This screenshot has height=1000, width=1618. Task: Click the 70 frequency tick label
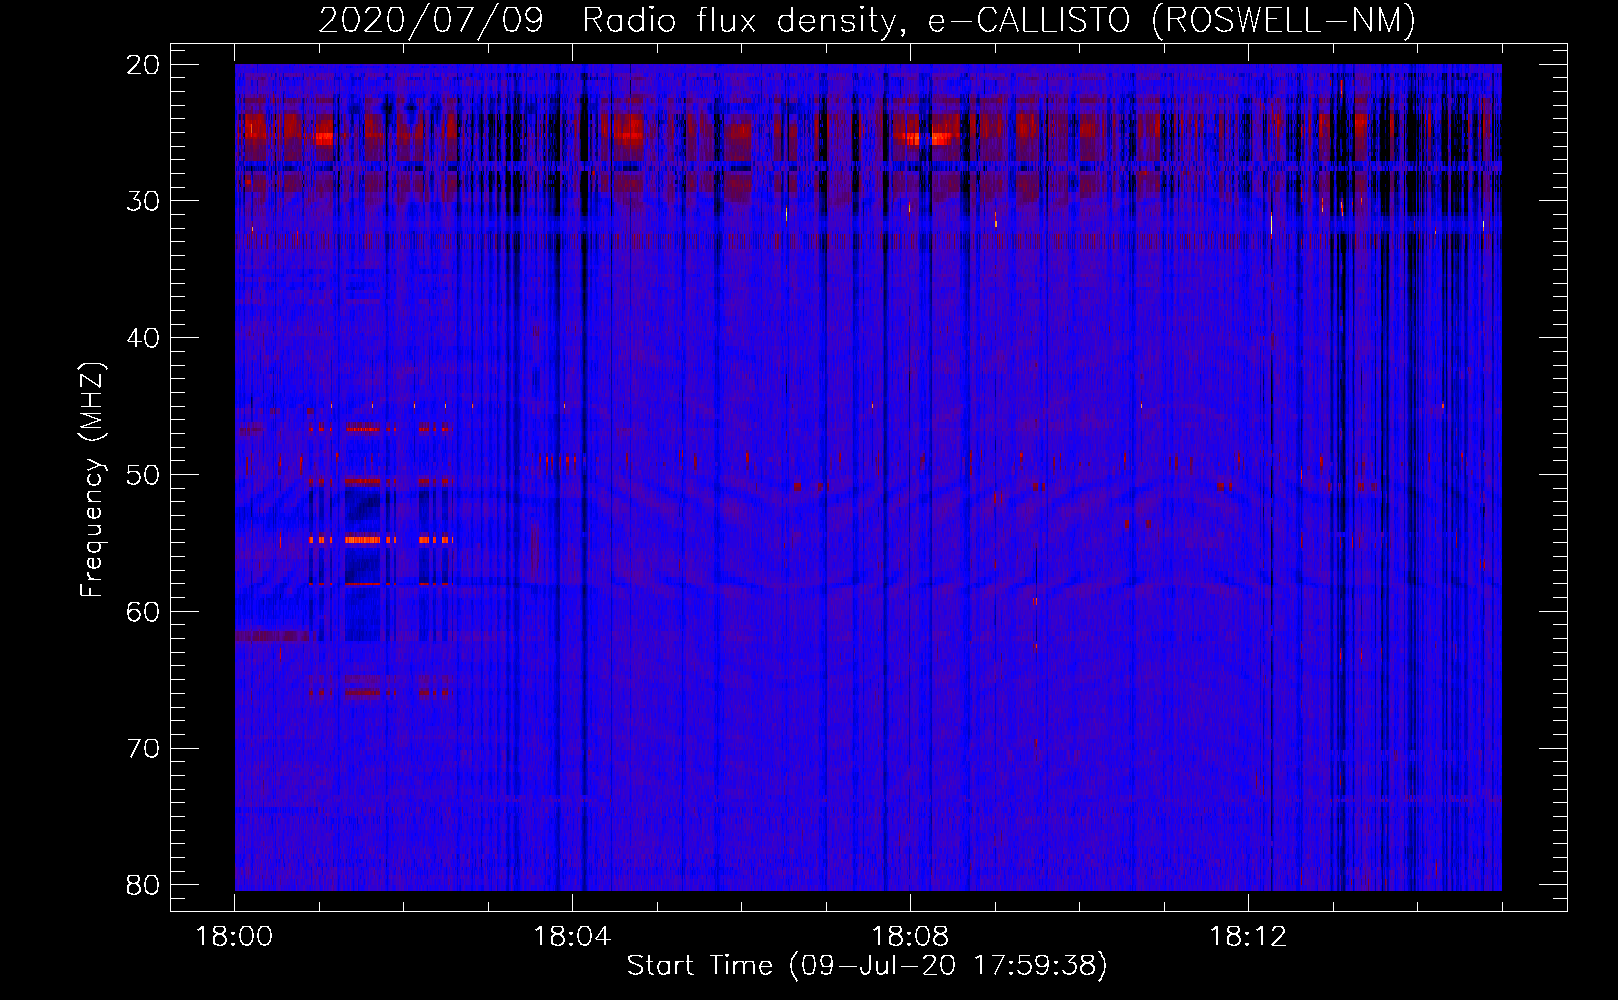click(144, 749)
